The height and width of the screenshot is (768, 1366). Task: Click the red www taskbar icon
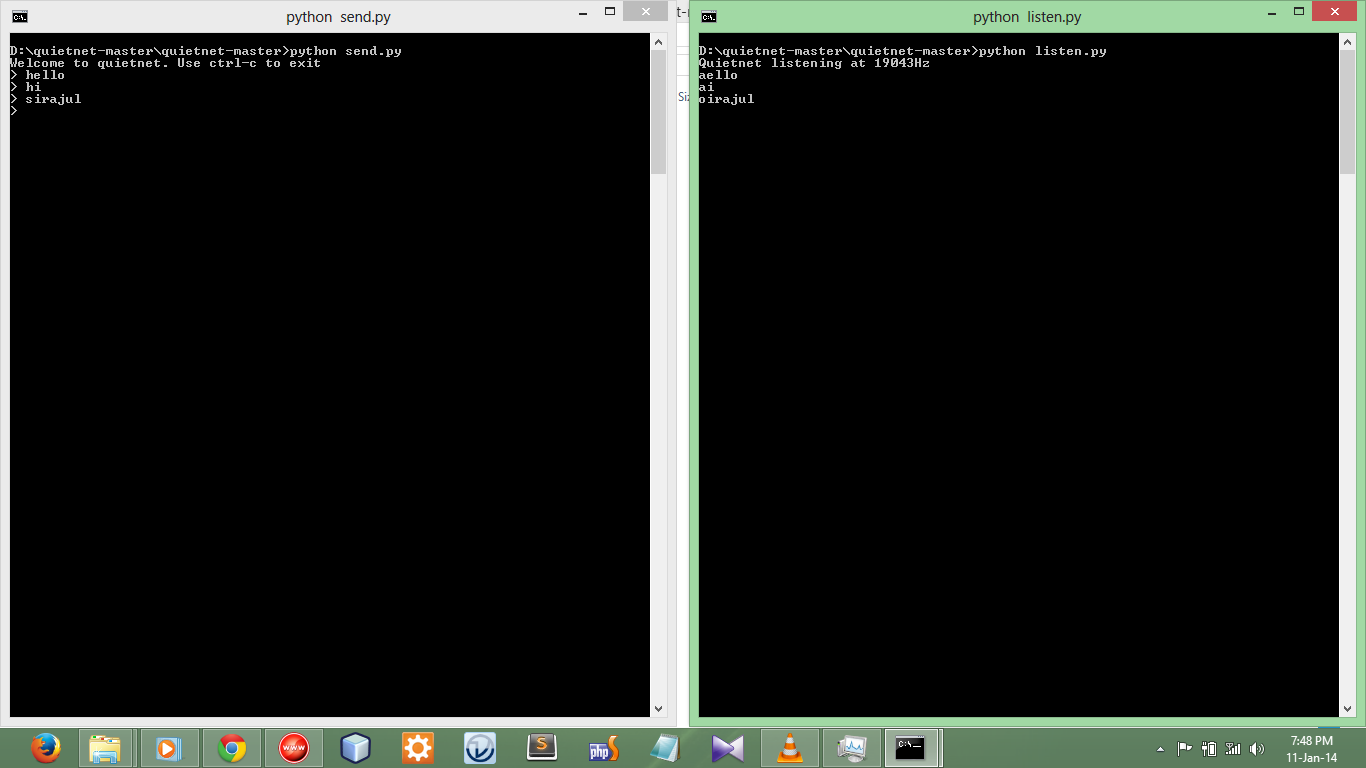pos(293,747)
